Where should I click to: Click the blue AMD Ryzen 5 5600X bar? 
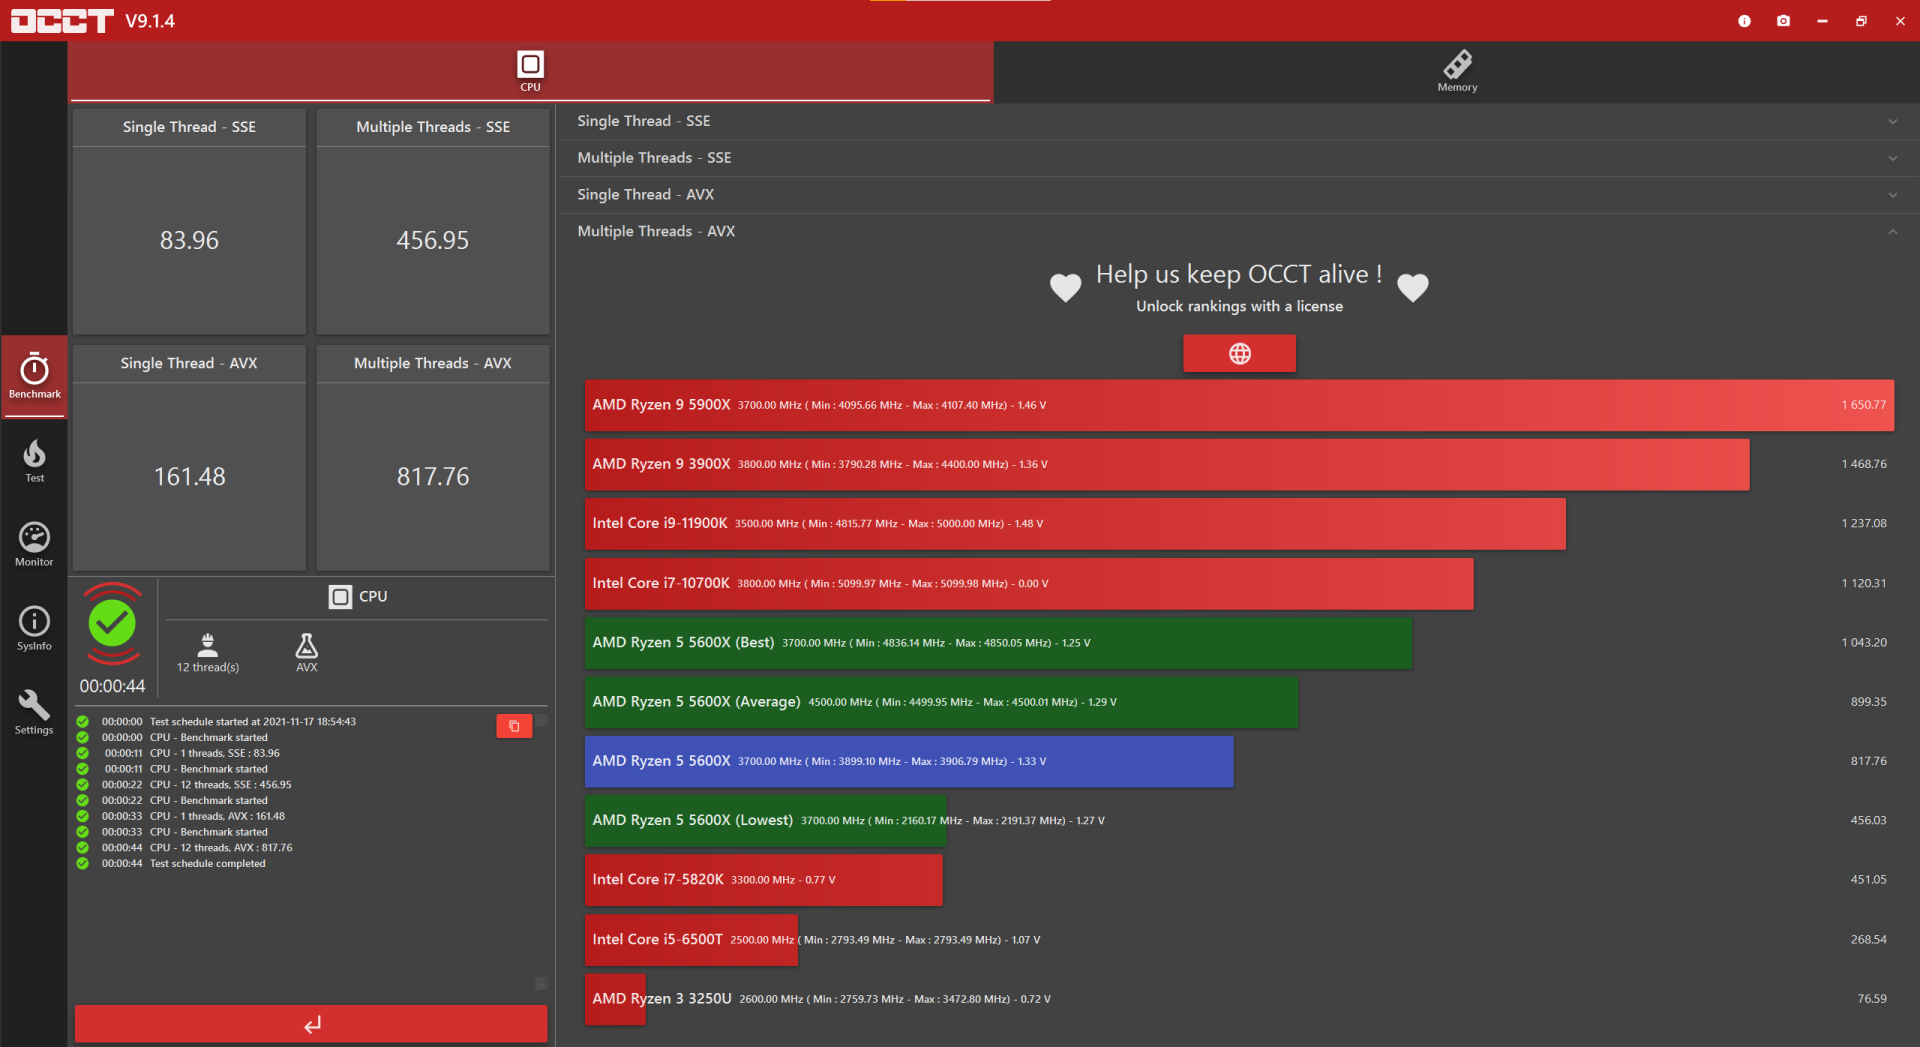click(909, 761)
